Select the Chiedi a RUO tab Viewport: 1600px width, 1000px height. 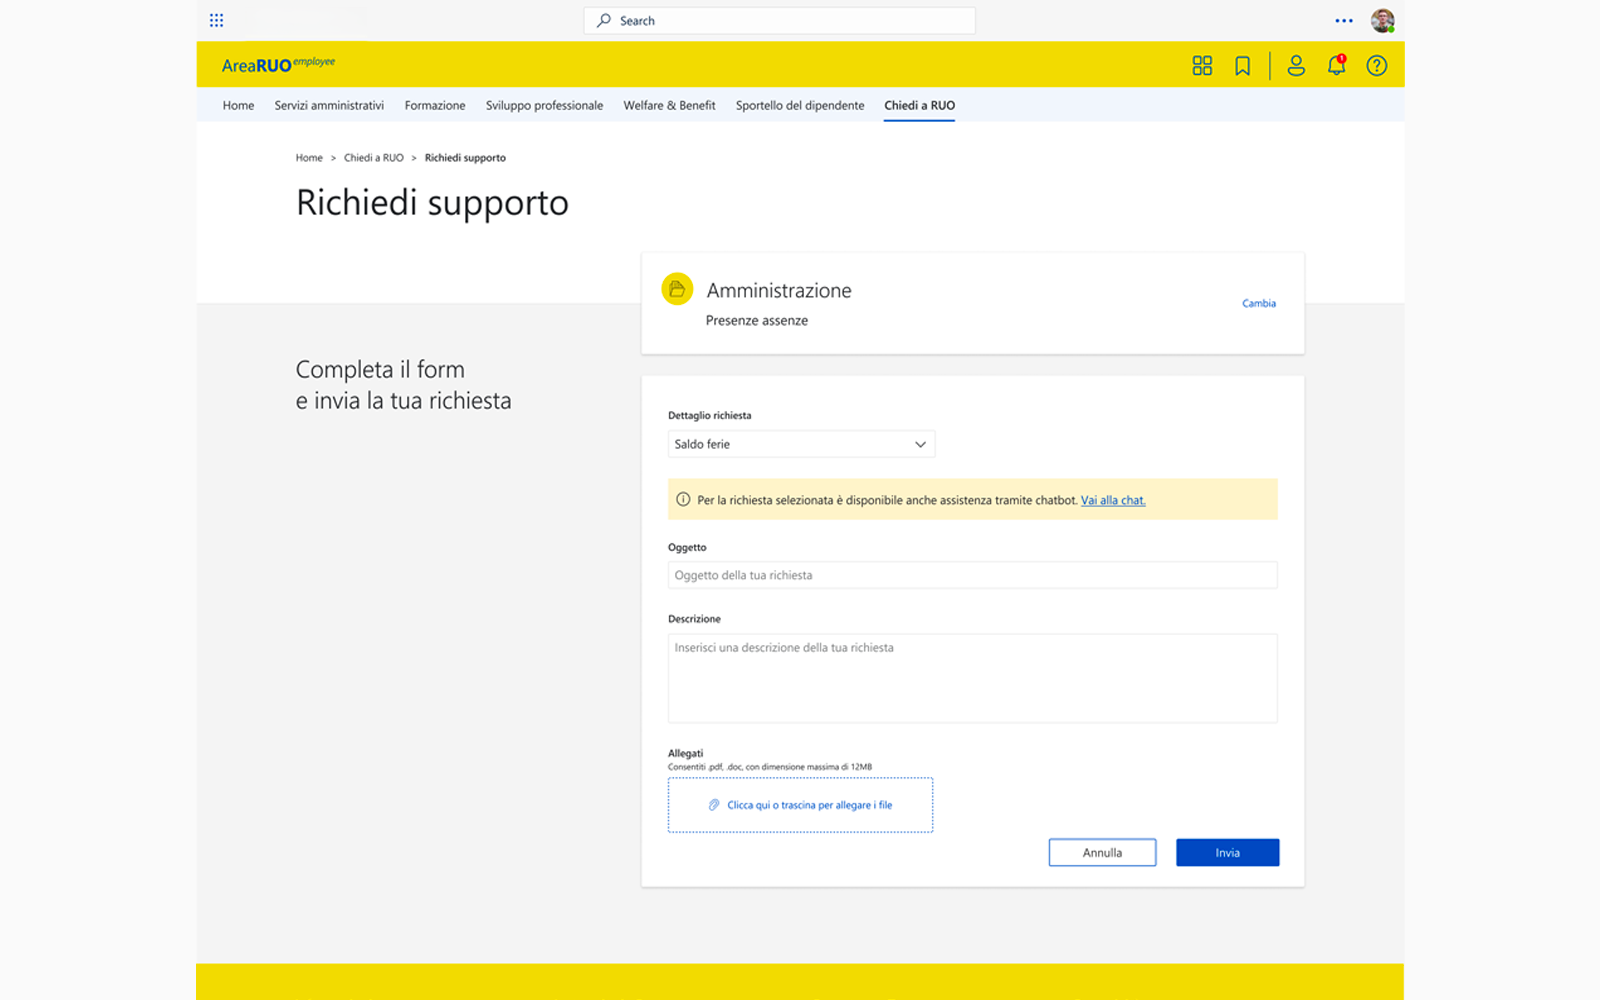pyautogui.click(x=919, y=105)
